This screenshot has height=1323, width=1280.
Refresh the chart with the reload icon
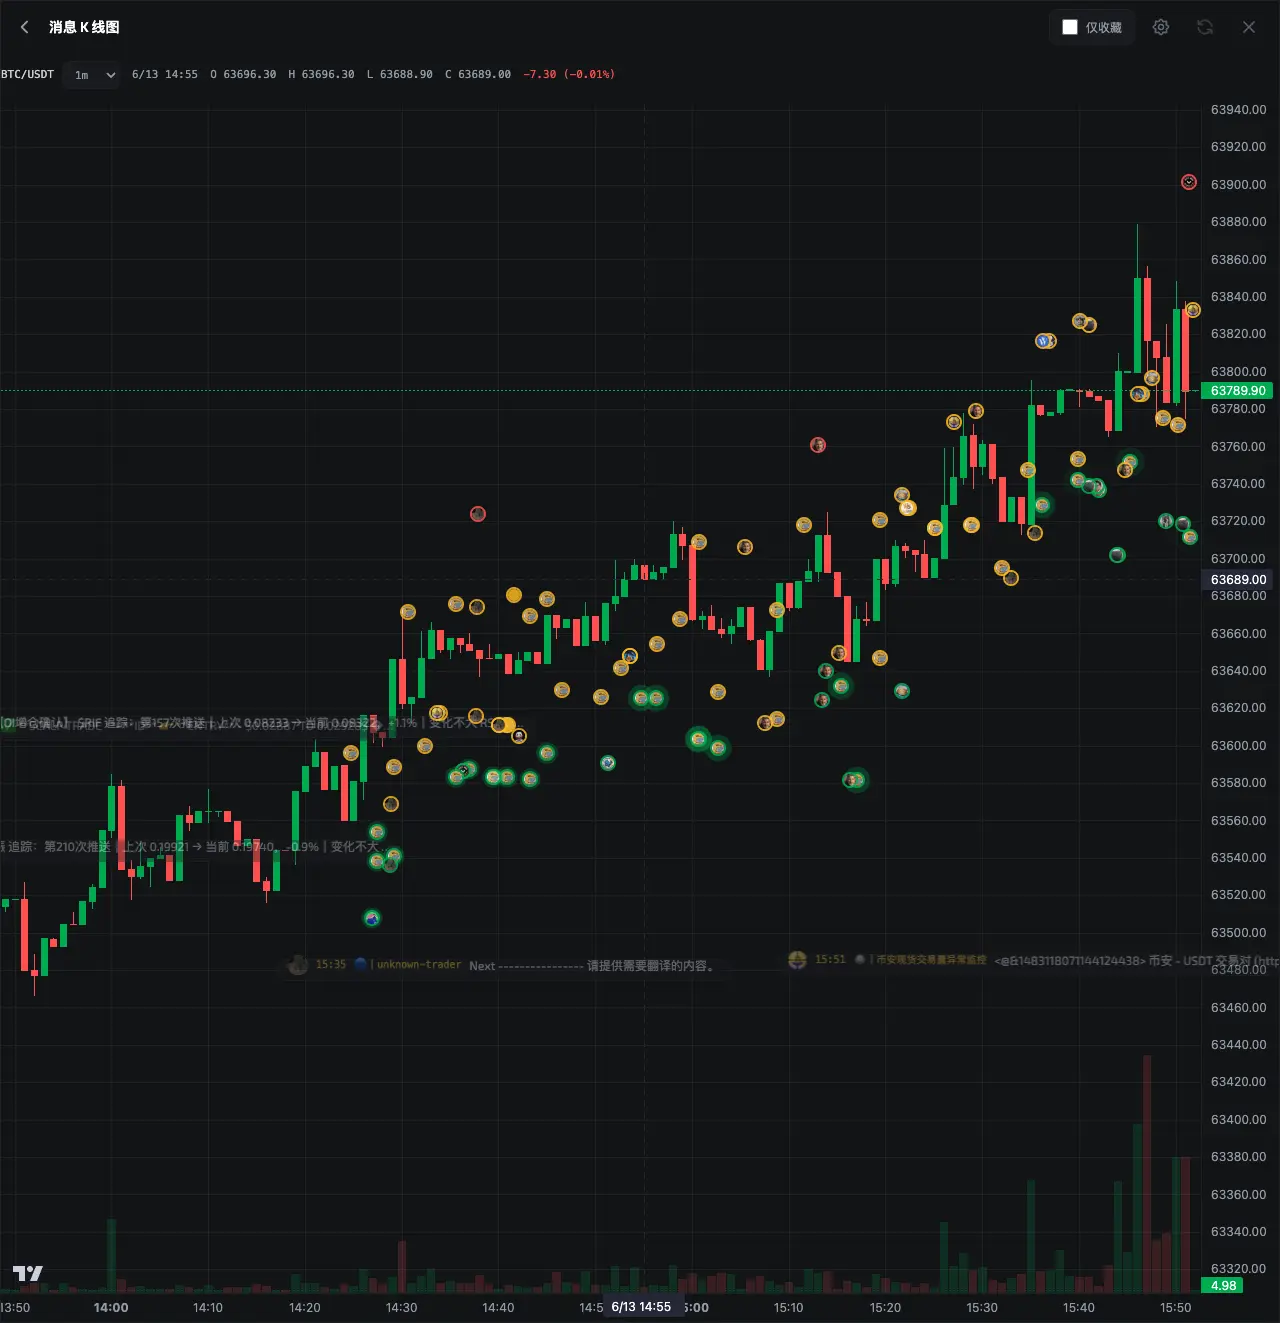click(1205, 27)
